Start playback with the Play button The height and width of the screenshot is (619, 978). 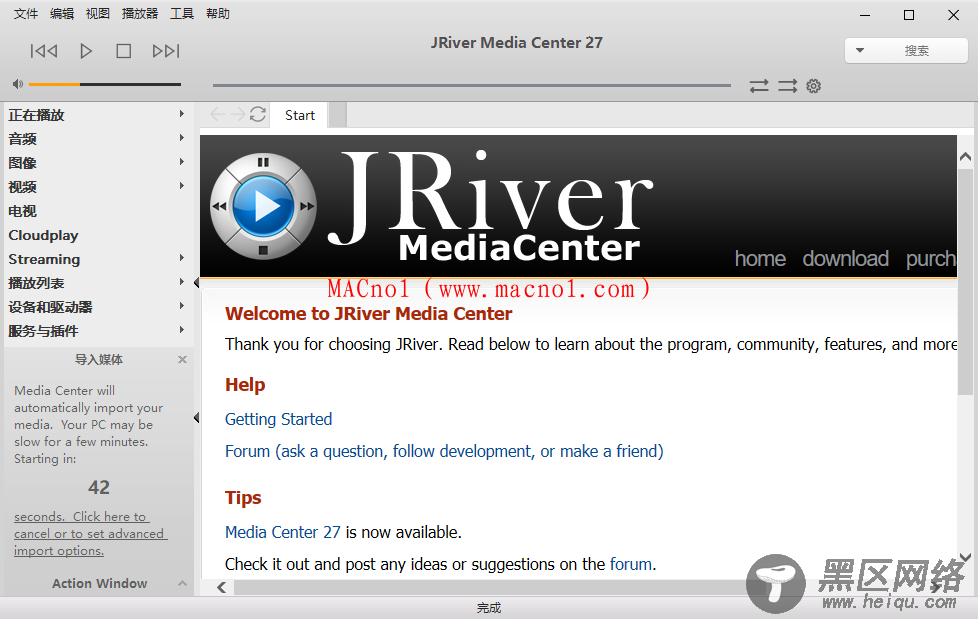tap(86, 51)
